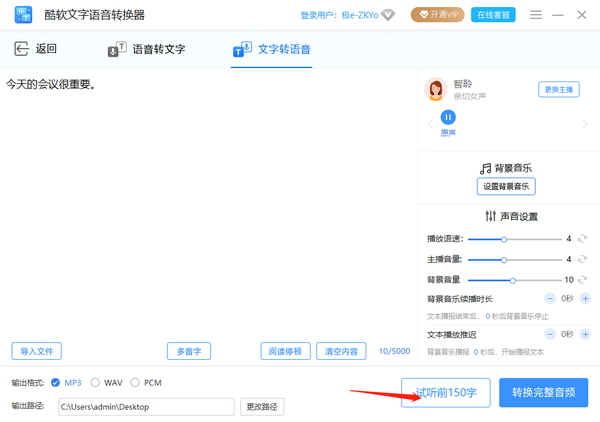600x422 pixels.
Task: Click 转换完整音频 button
Action: [x=543, y=393]
